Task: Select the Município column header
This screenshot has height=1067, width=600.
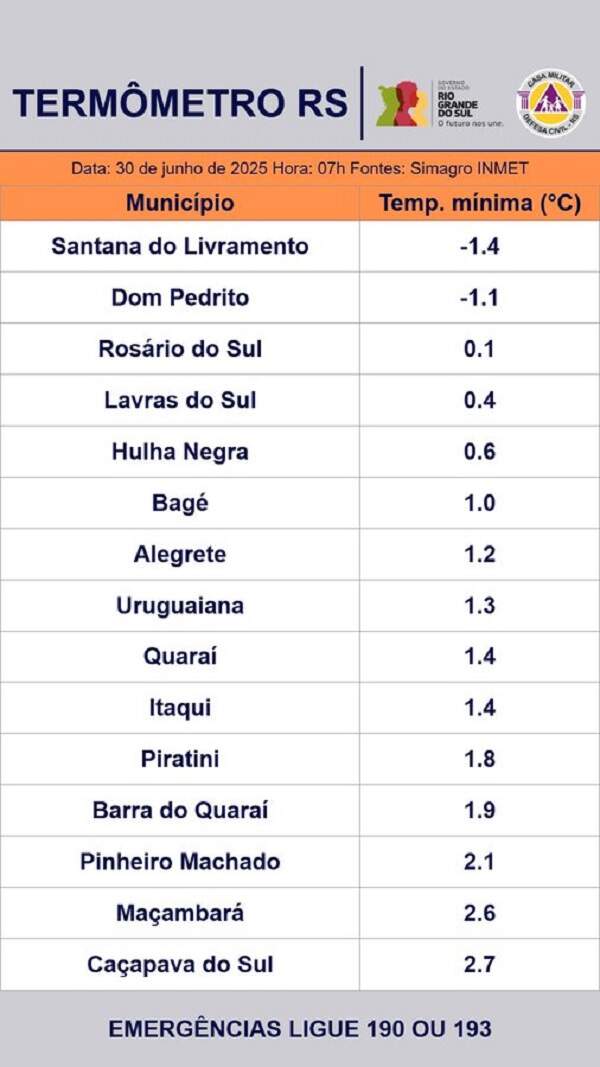Action: (180, 203)
